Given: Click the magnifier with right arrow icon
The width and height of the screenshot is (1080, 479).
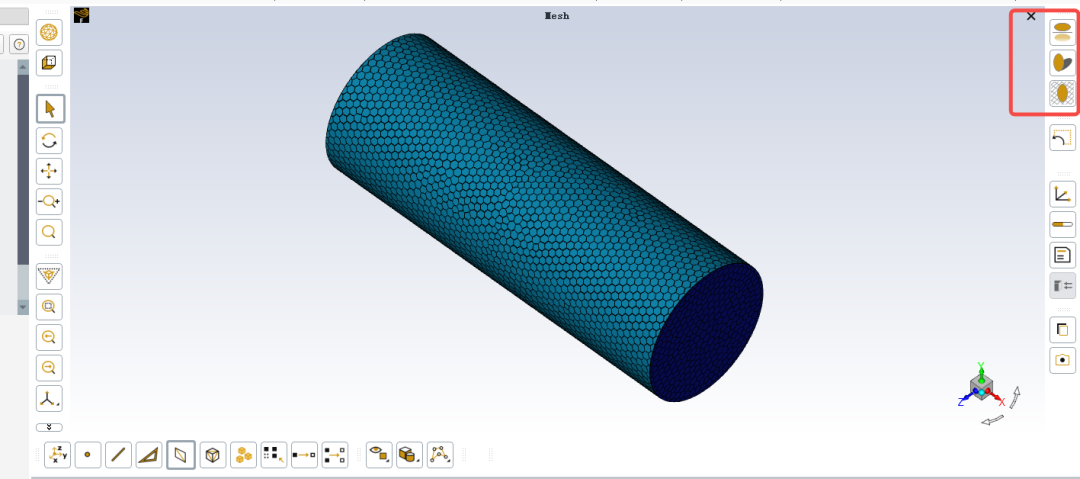Looking at the screenshot, I should [49, 367].
